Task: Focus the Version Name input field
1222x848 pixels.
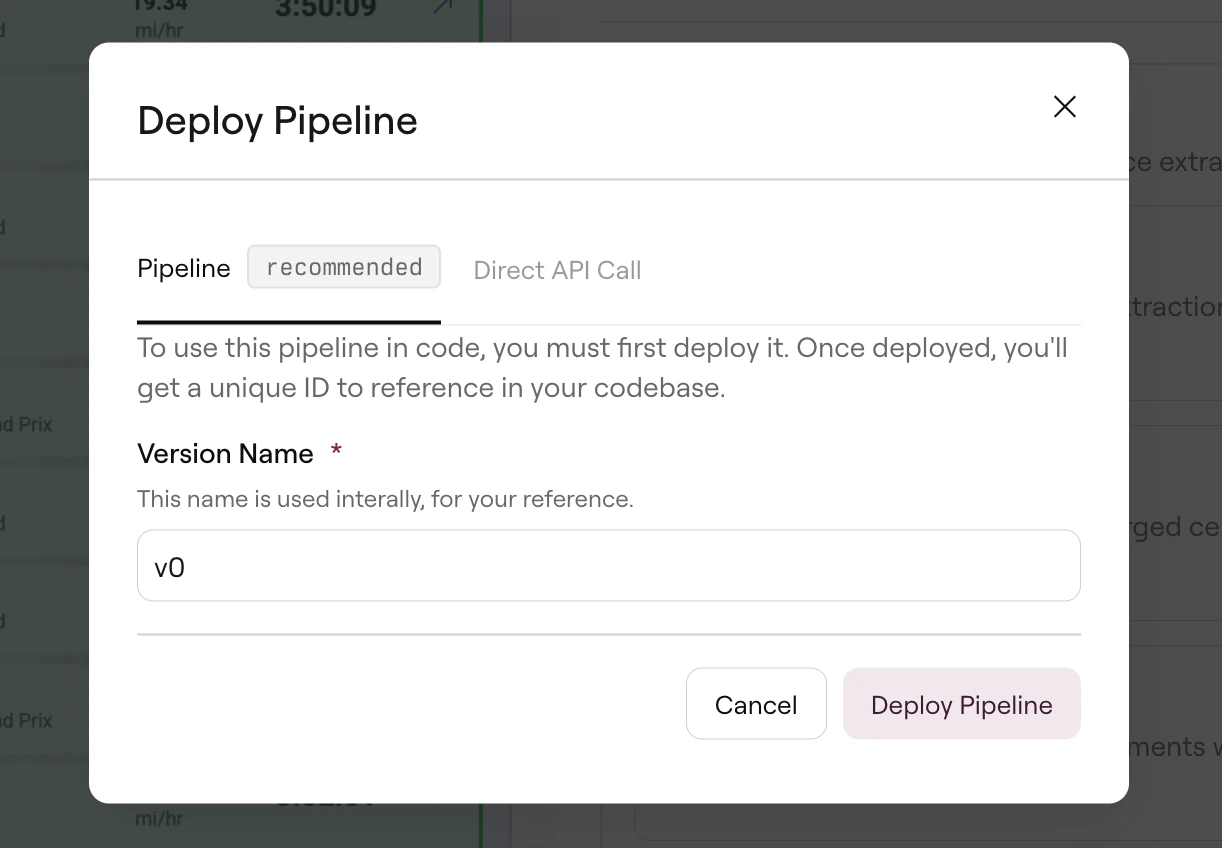Action: (x=608, y=565)
